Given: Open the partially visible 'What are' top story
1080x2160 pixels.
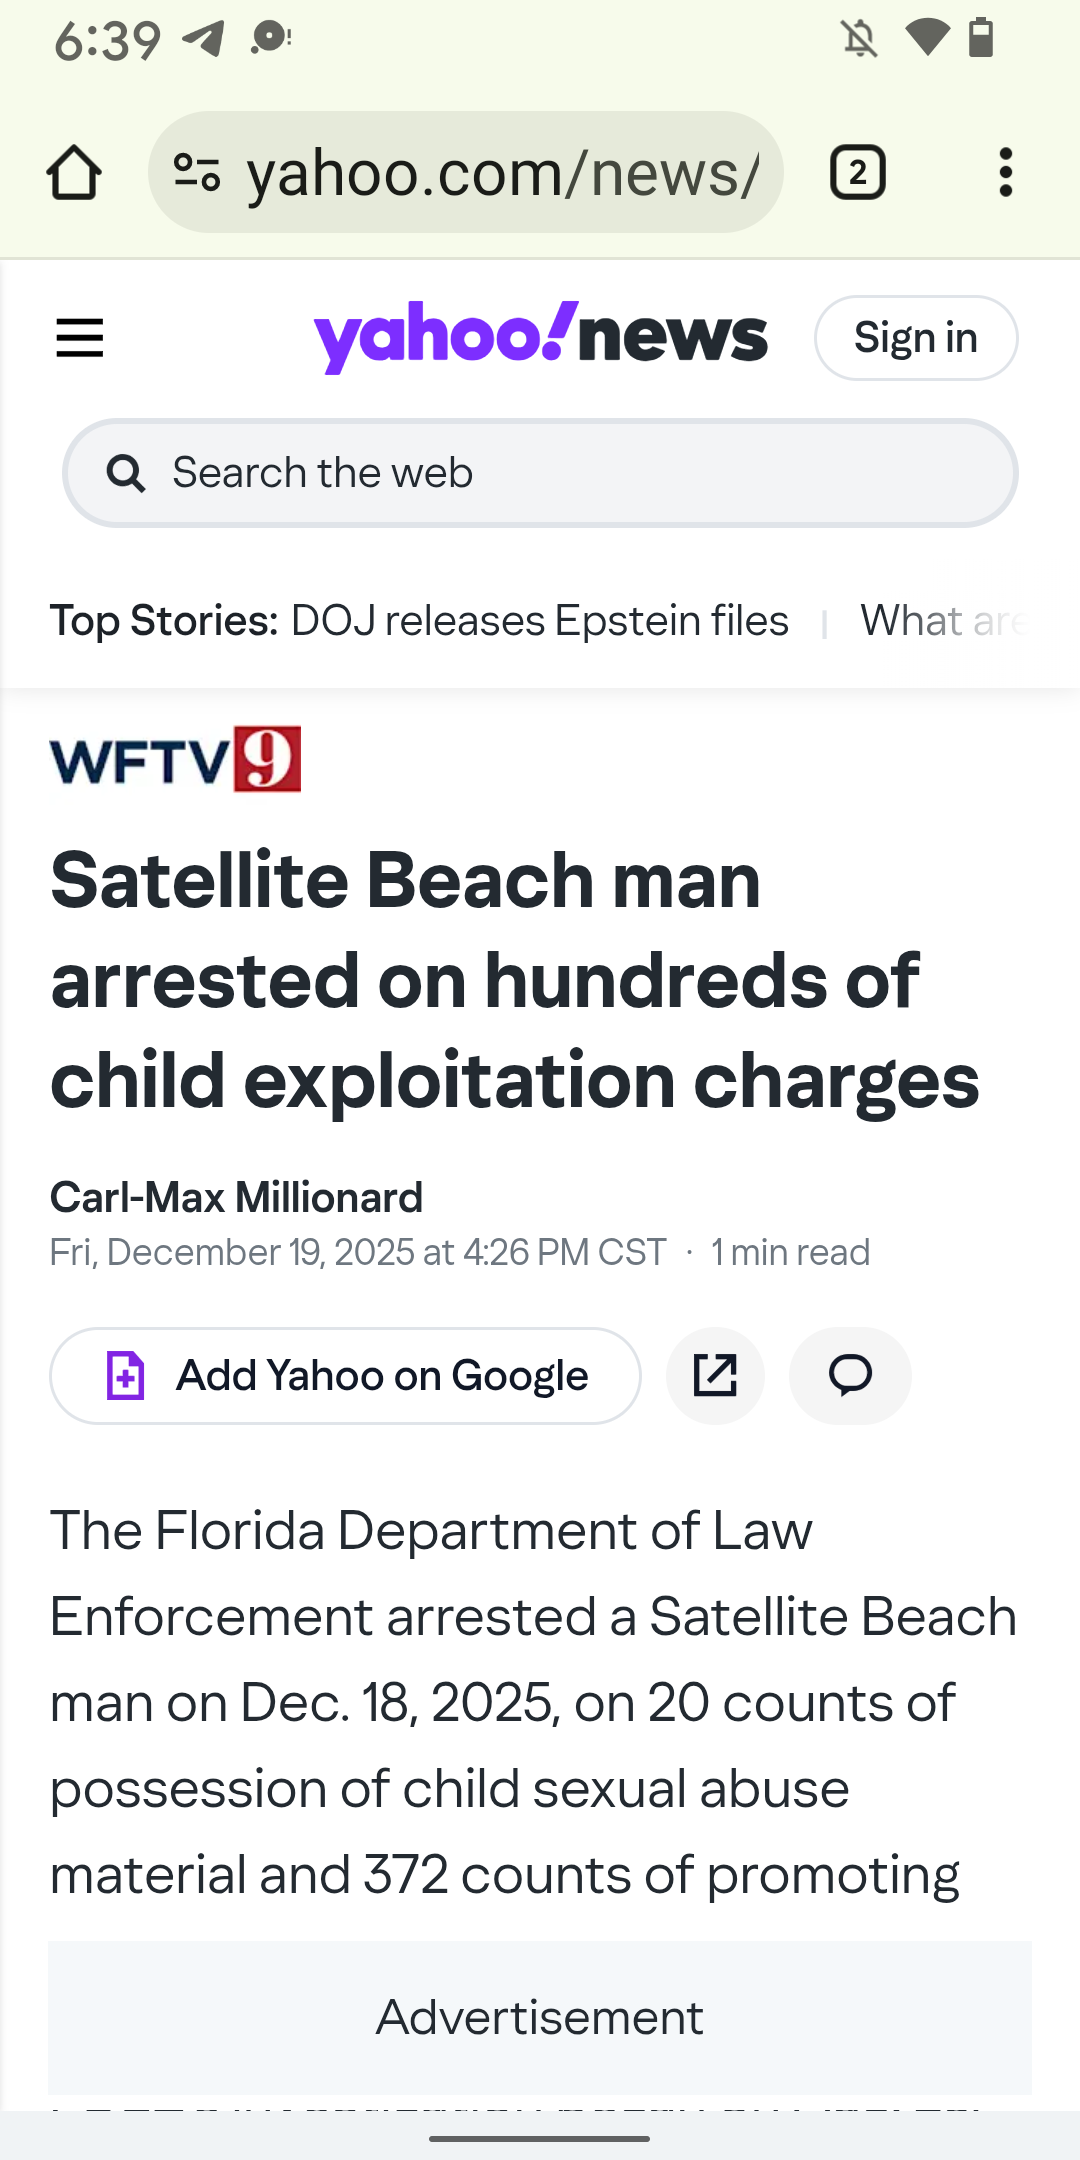Looking at the screenshot, I should (942, 621).
